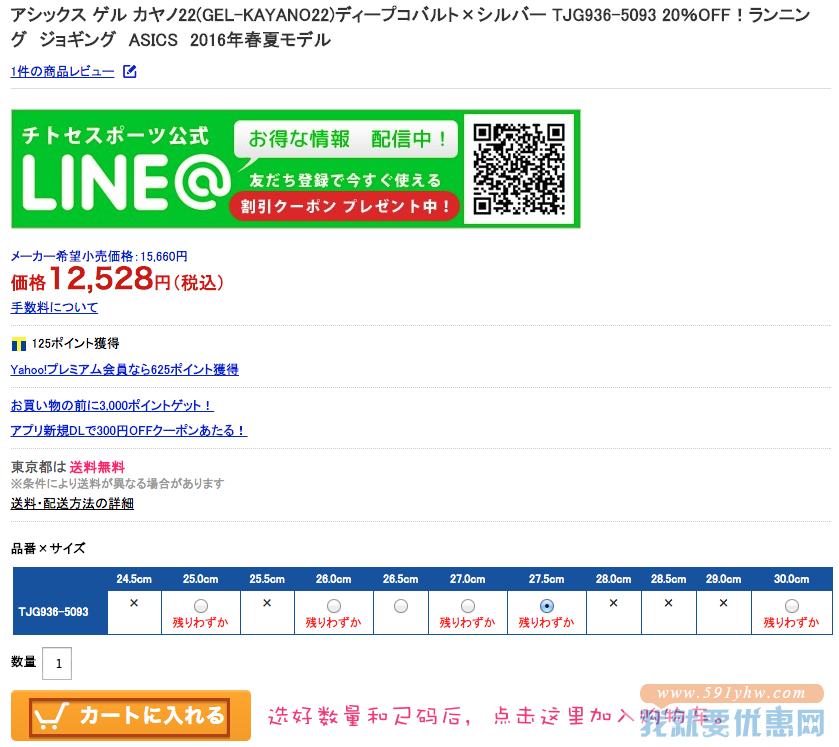This screenshot has width=839, height=747.
Task: Click the 残りわずか text under 30.0cm
Action: 791,622
